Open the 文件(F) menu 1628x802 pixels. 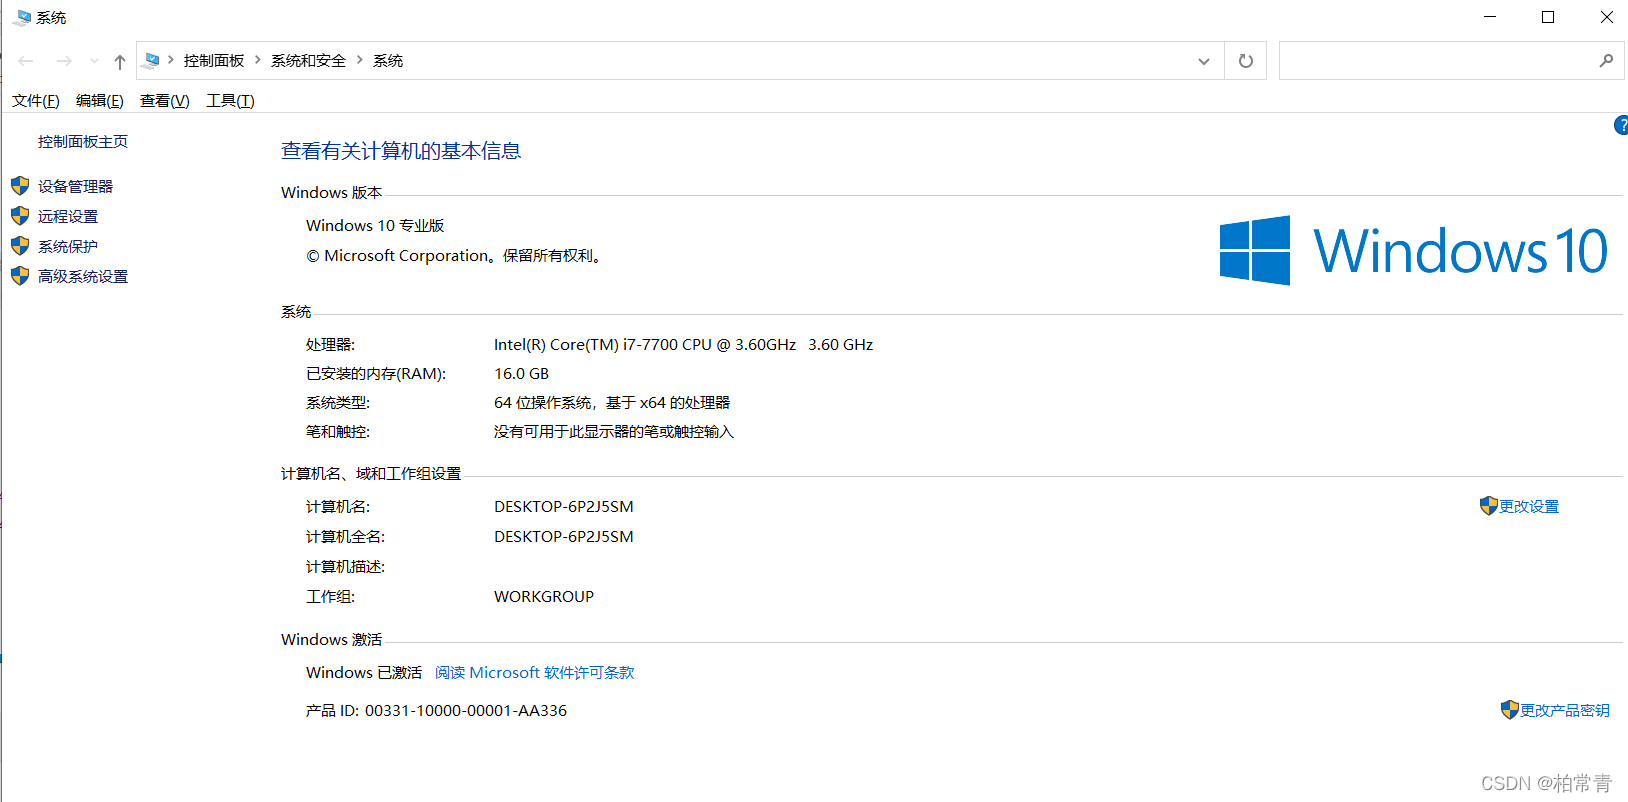pyautogui.click(x=36, y=100)
